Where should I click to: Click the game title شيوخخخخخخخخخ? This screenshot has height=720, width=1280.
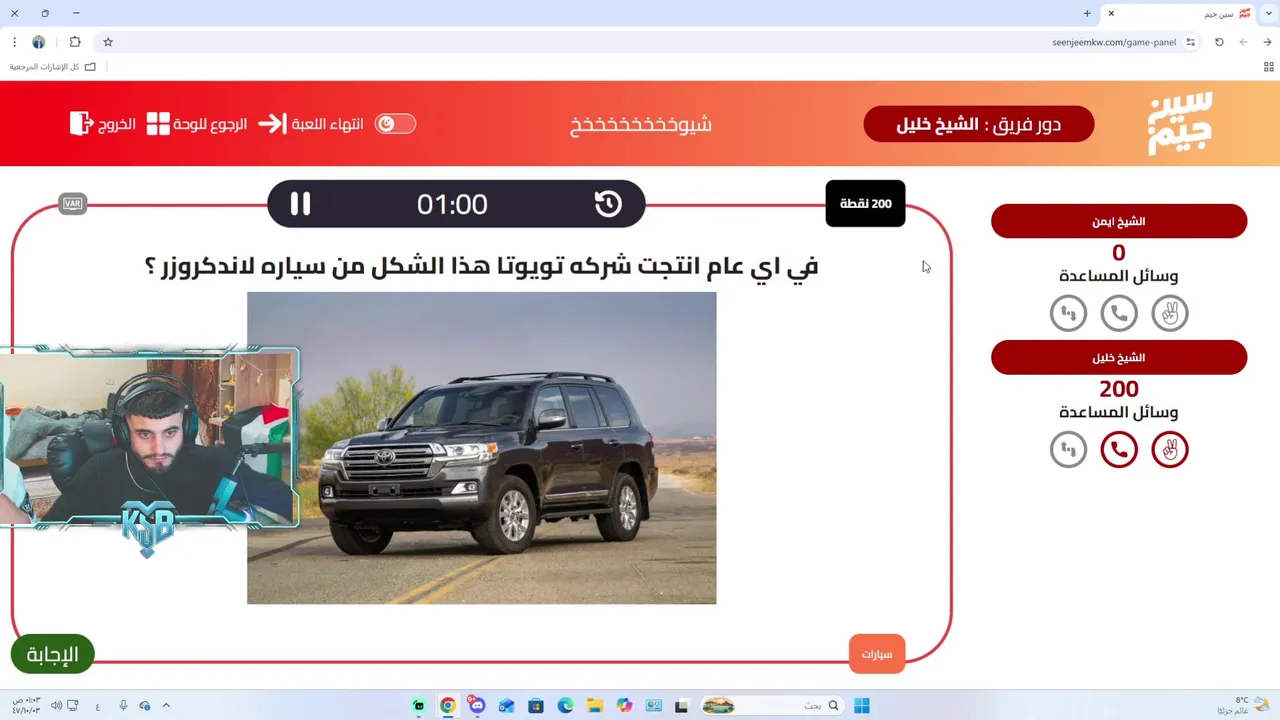click(640, 125)
